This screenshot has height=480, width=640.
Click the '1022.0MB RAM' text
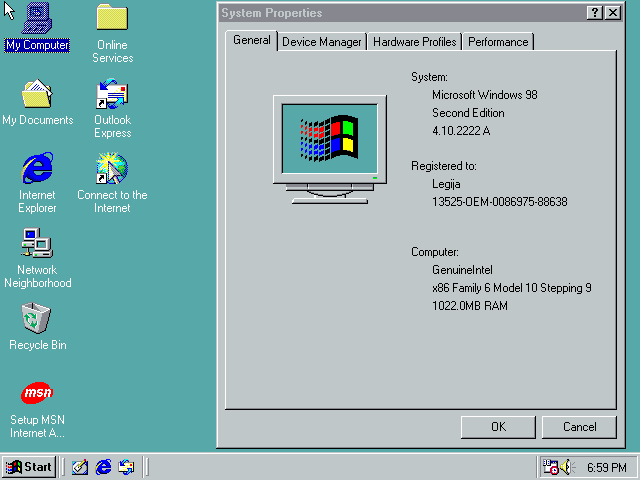(470, 306)
